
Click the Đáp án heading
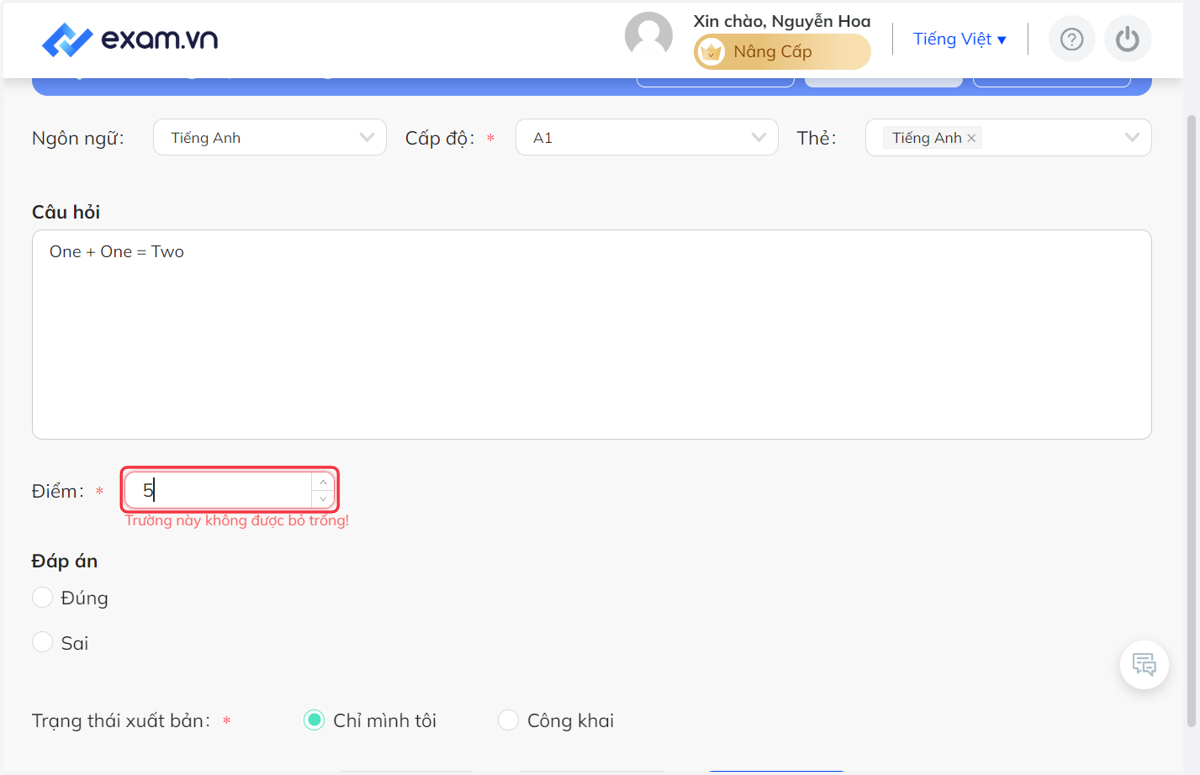click(x=65, y=561)
